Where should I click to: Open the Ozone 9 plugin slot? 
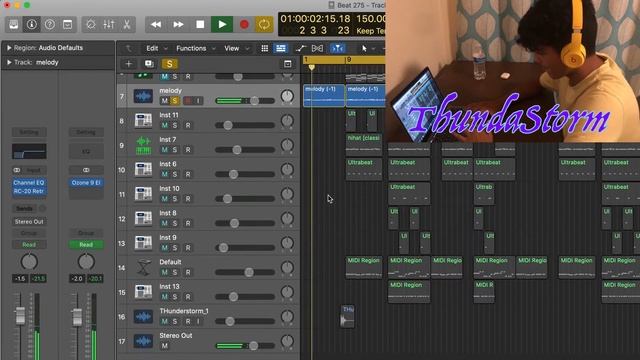(86, 182)
